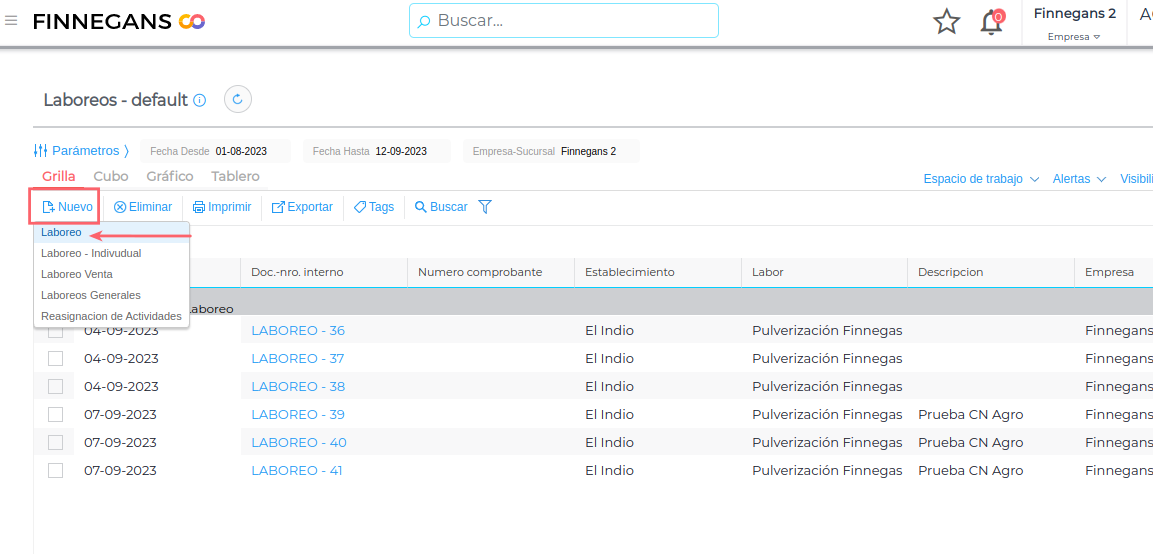Sort by the Establecimiento column header
Screen dimensions: 1153x554
(x=657, y=272)
